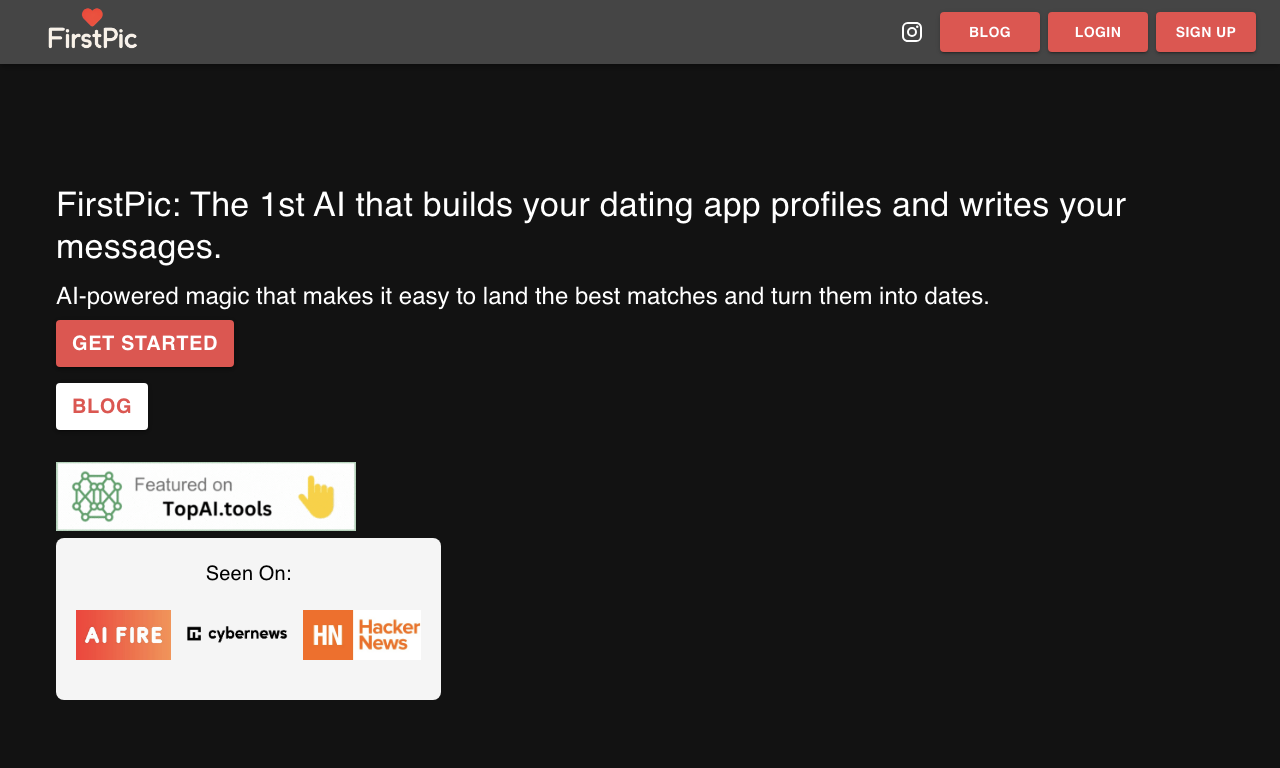
Task: Click the FirstPic headline text
Action: click(591, 225)
